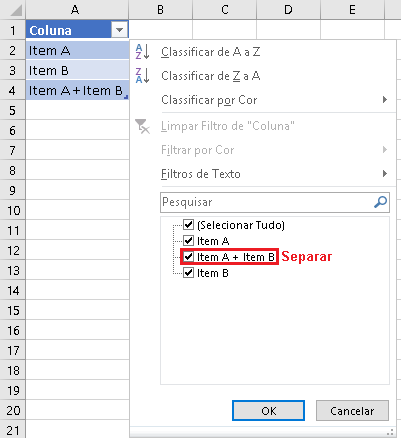This screenshot has width=401, height=438.
Task: Click the Cancelar button
Action: 352,411
